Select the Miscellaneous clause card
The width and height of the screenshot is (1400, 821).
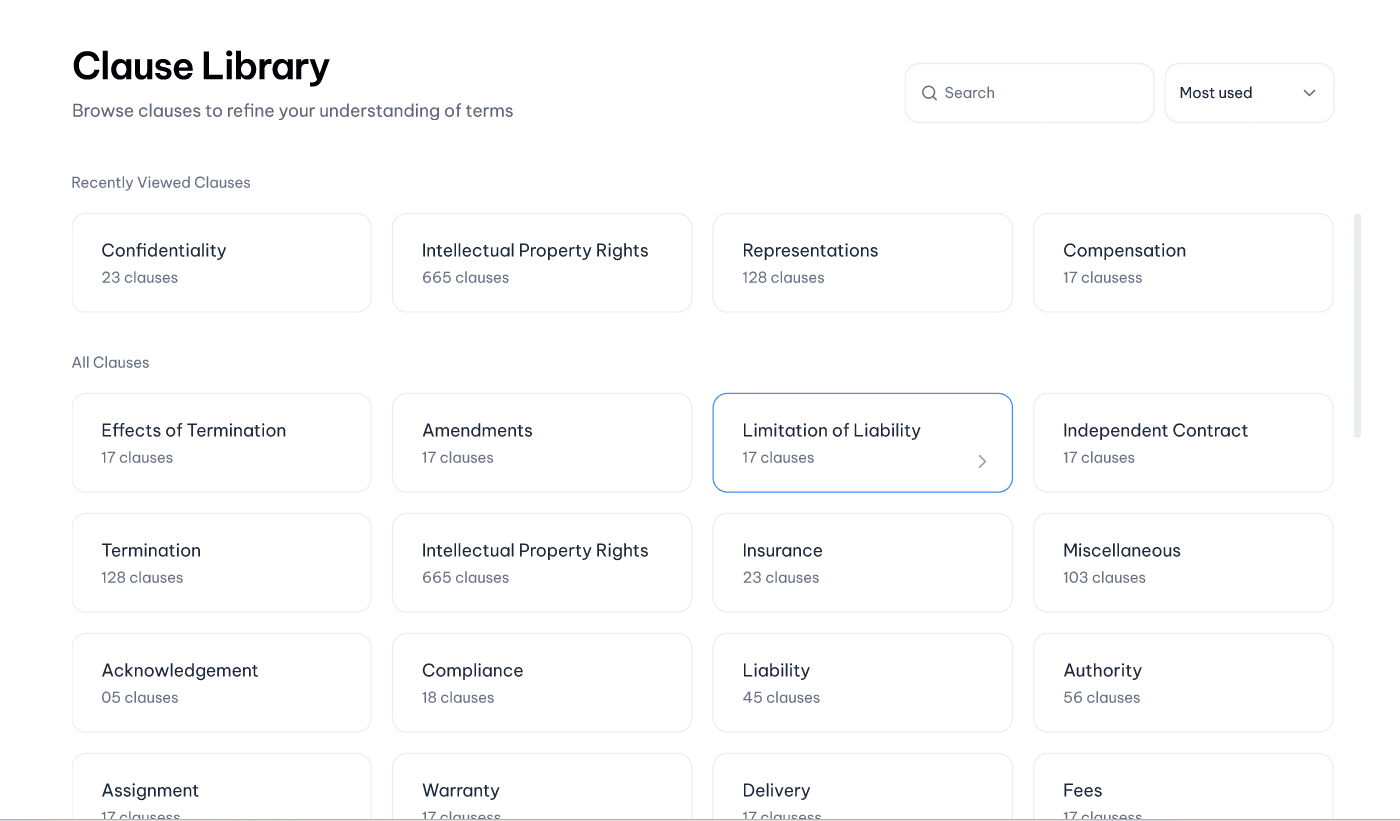coord(1182,563)
